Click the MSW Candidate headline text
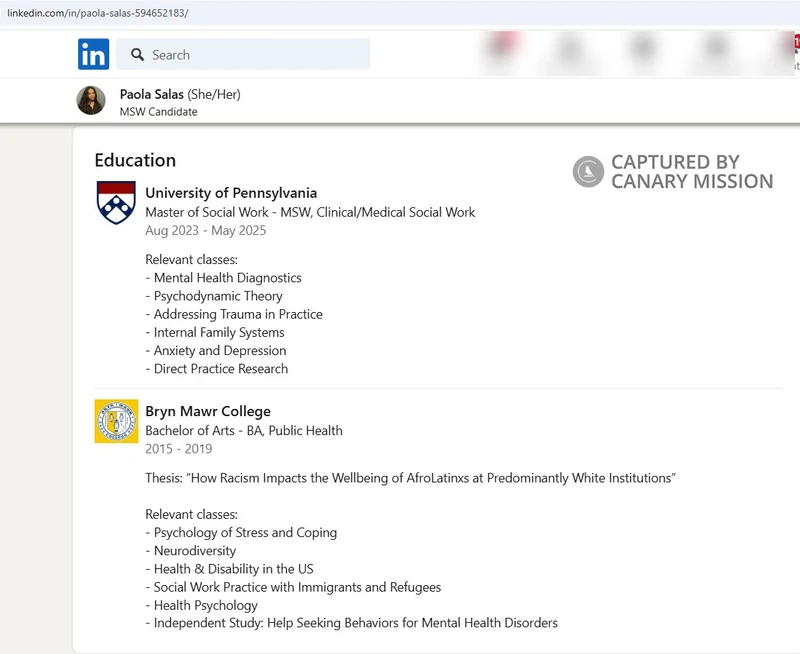 click(159, 112)
